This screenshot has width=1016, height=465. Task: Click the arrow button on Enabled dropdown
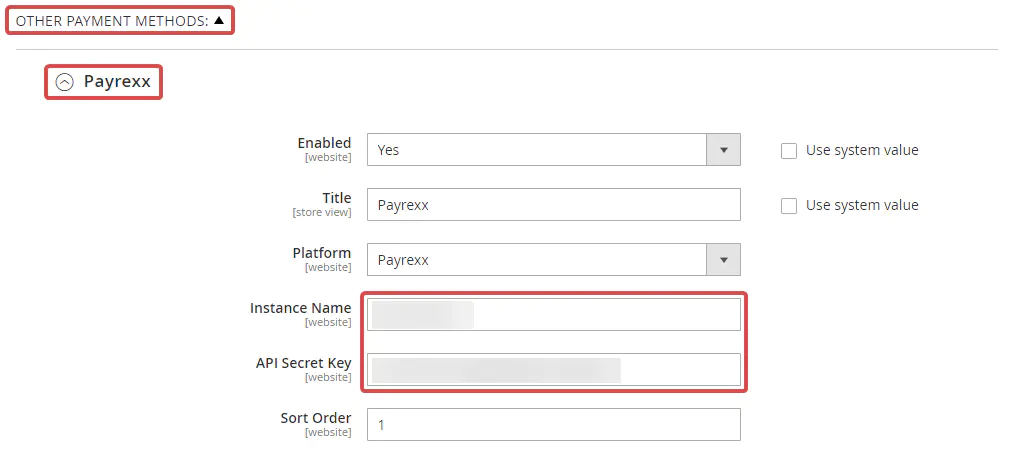[x=723, y=150]
